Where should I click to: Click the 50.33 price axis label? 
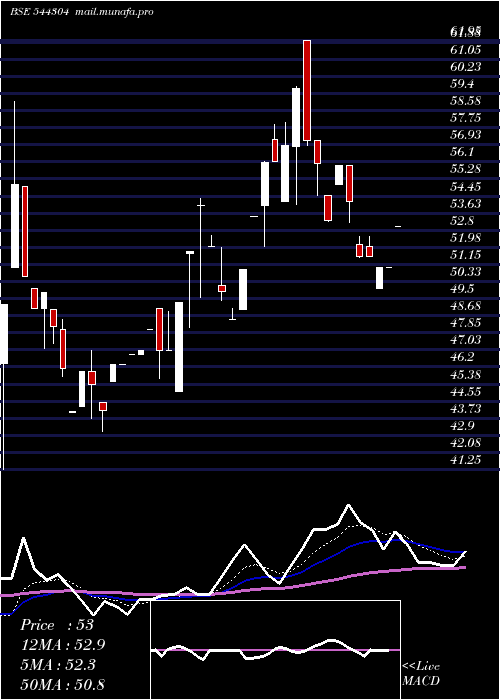tap(465, 271)
